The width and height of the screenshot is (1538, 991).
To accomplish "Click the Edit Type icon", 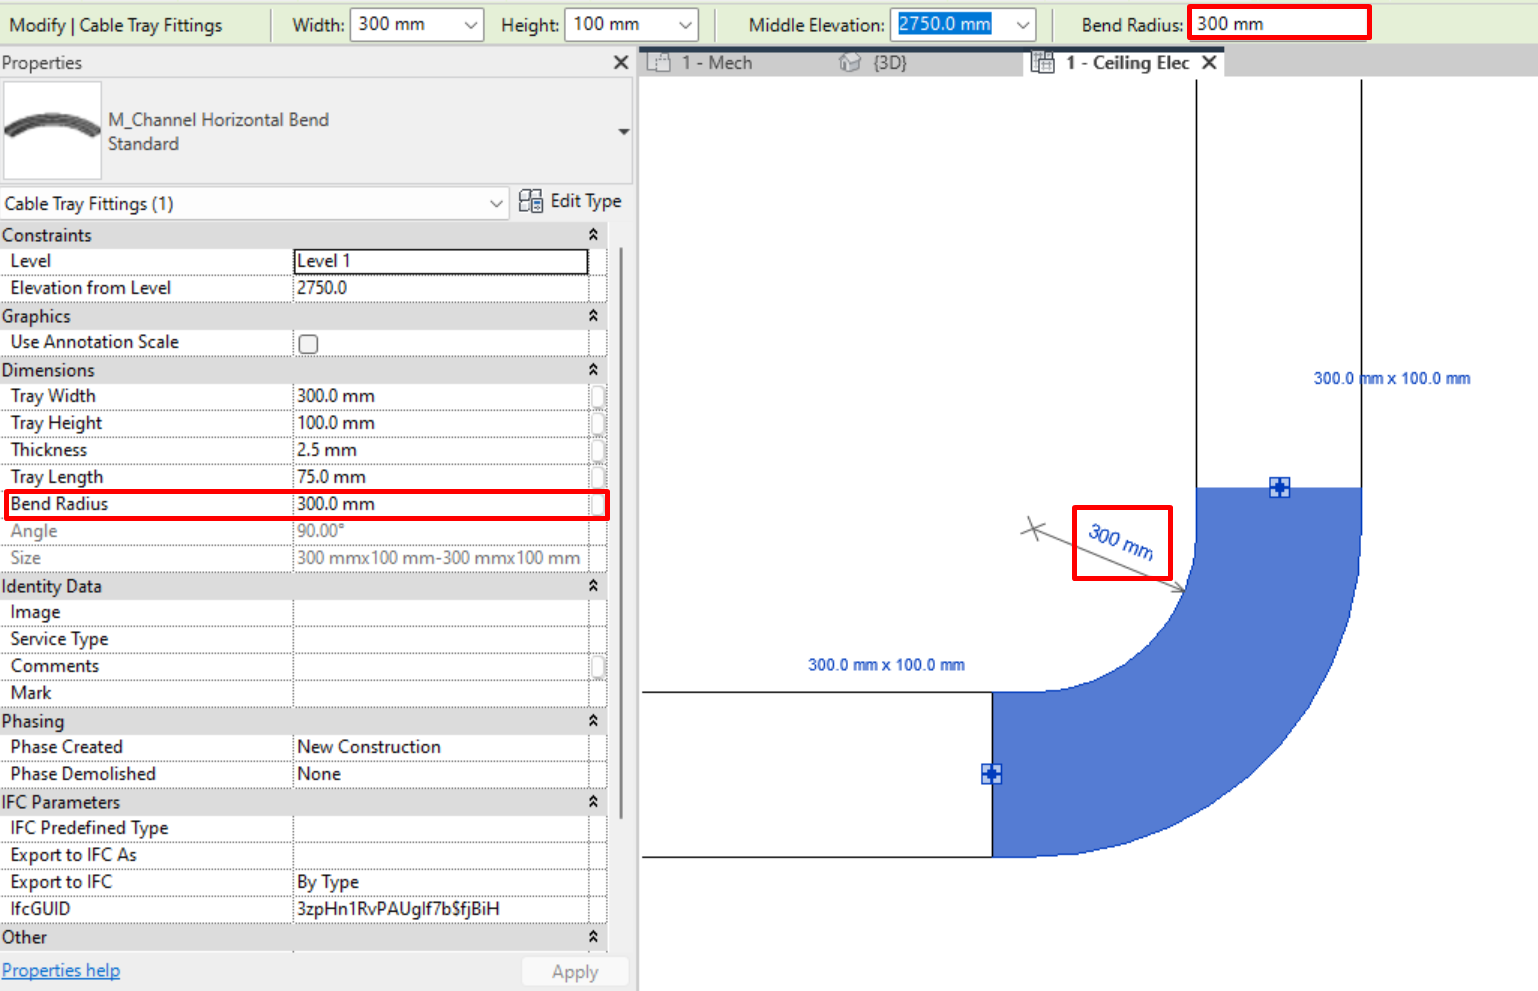I will tap(530, 201).
